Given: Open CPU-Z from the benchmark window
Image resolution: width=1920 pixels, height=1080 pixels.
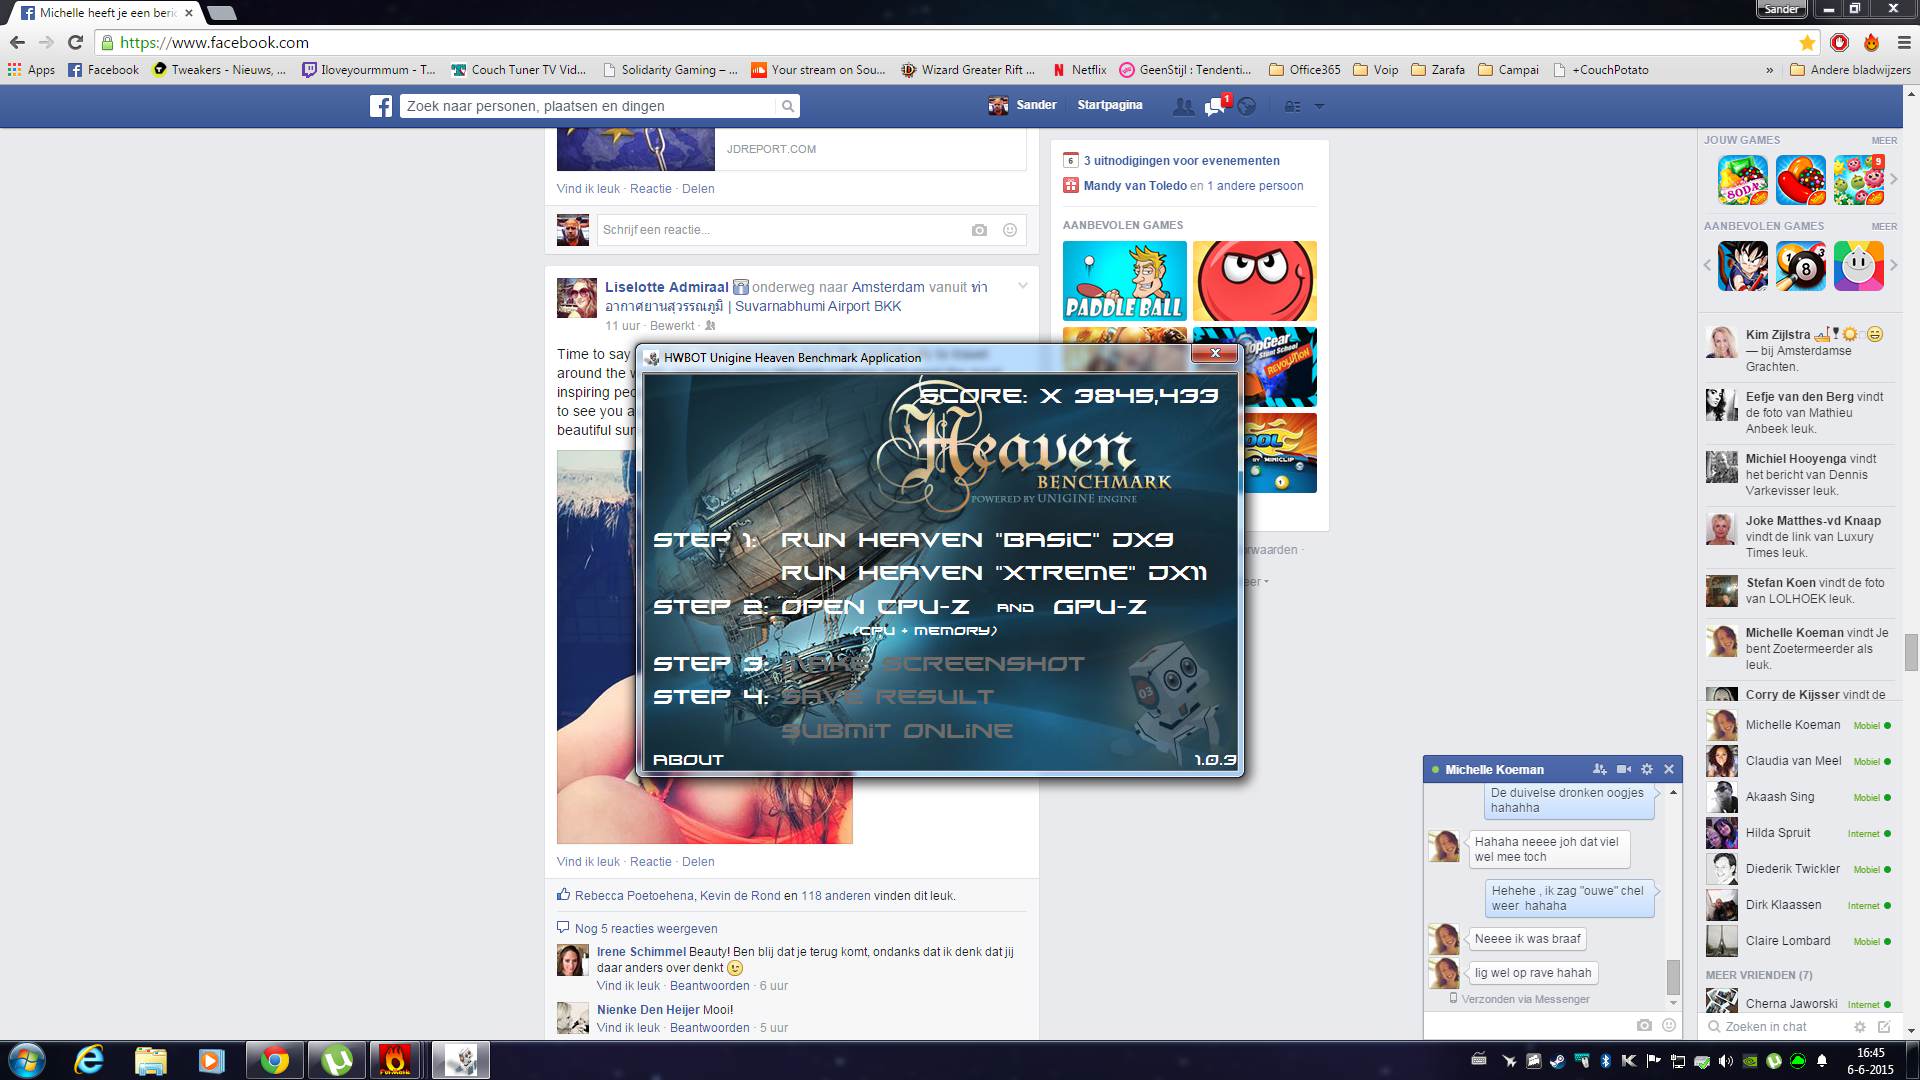Looking at the screenshot, I should click(x=875, y=607).
